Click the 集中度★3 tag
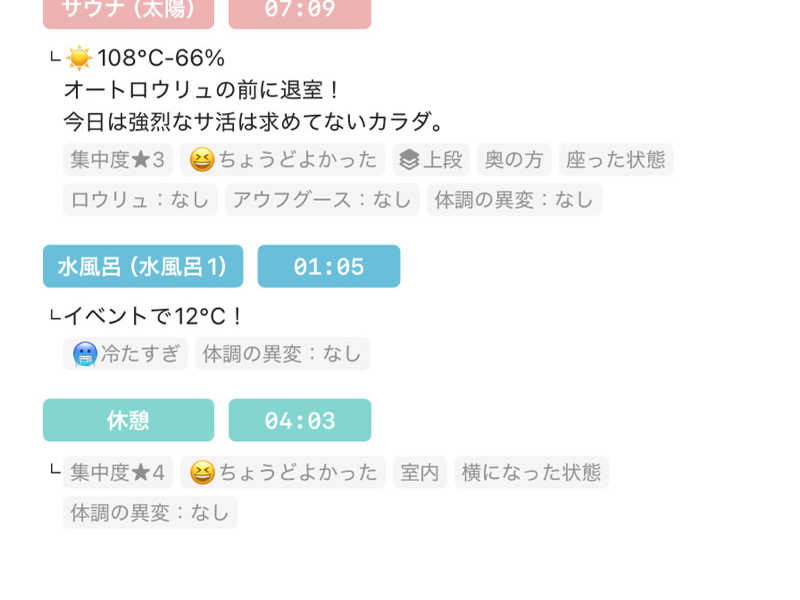This screenshot has width=800, height=600. point(118,159)
